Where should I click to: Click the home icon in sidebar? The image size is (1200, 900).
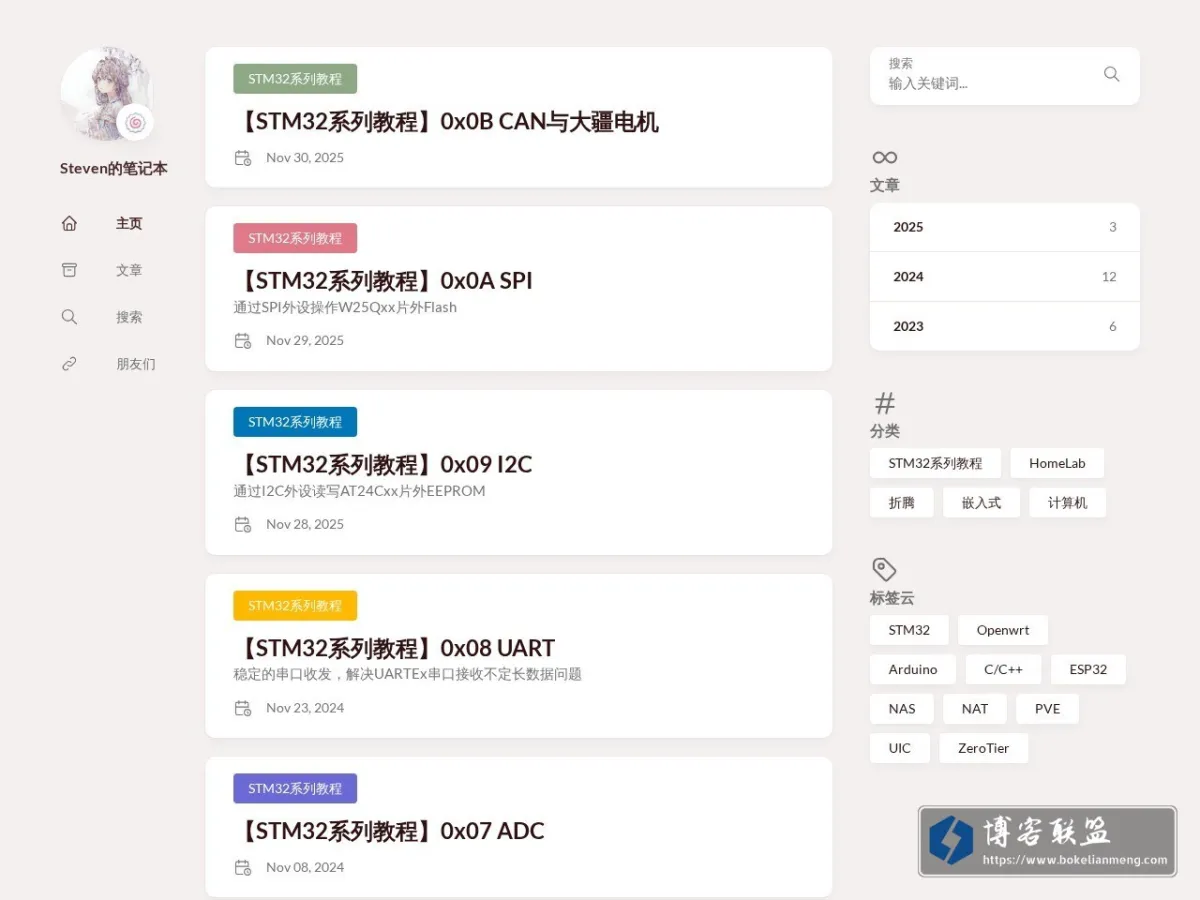[x=69, y=224]
